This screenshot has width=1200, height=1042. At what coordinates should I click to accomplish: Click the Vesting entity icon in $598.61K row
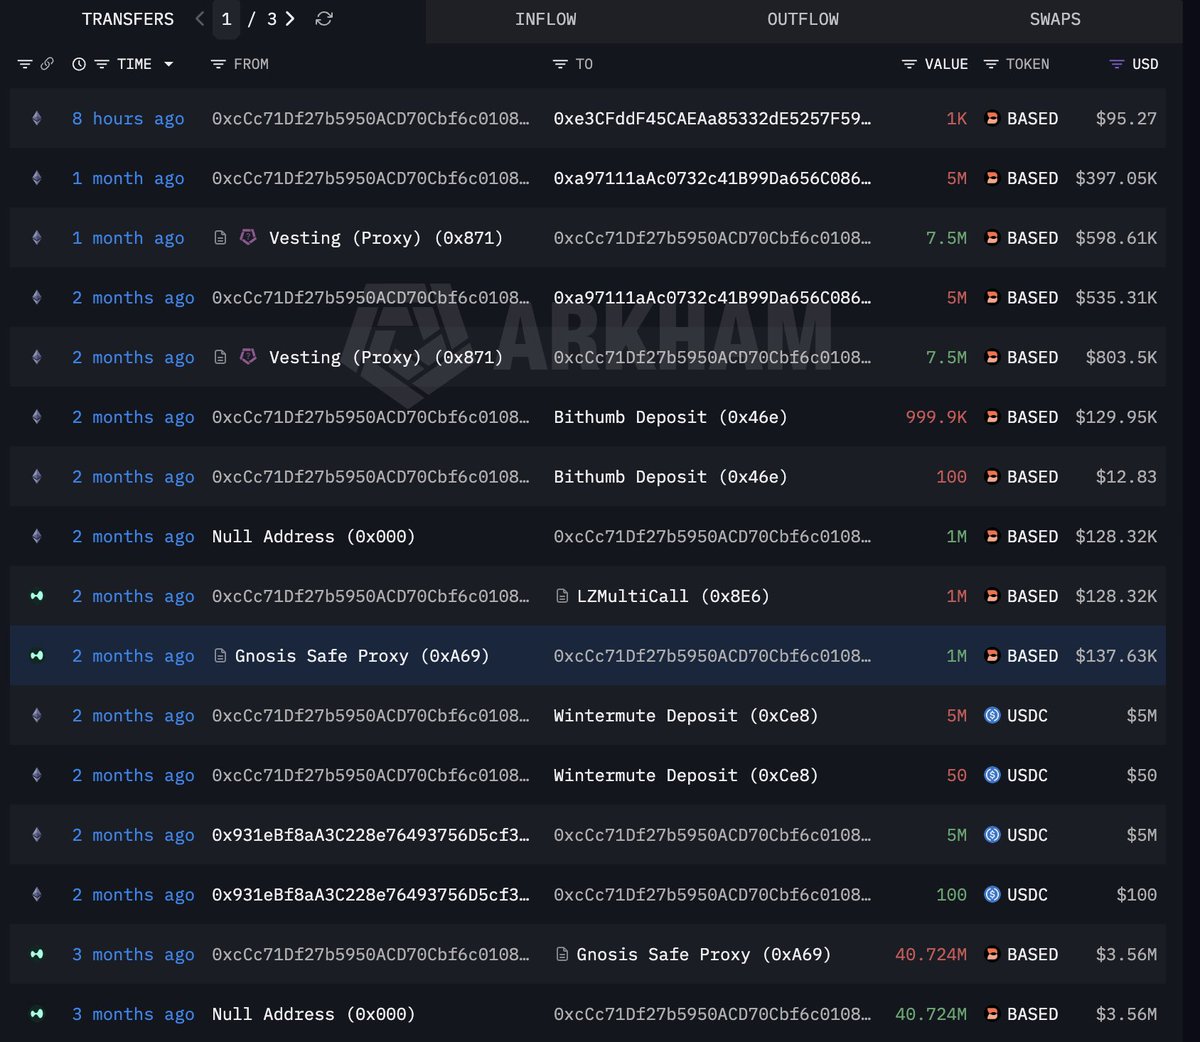click(248, 238)
